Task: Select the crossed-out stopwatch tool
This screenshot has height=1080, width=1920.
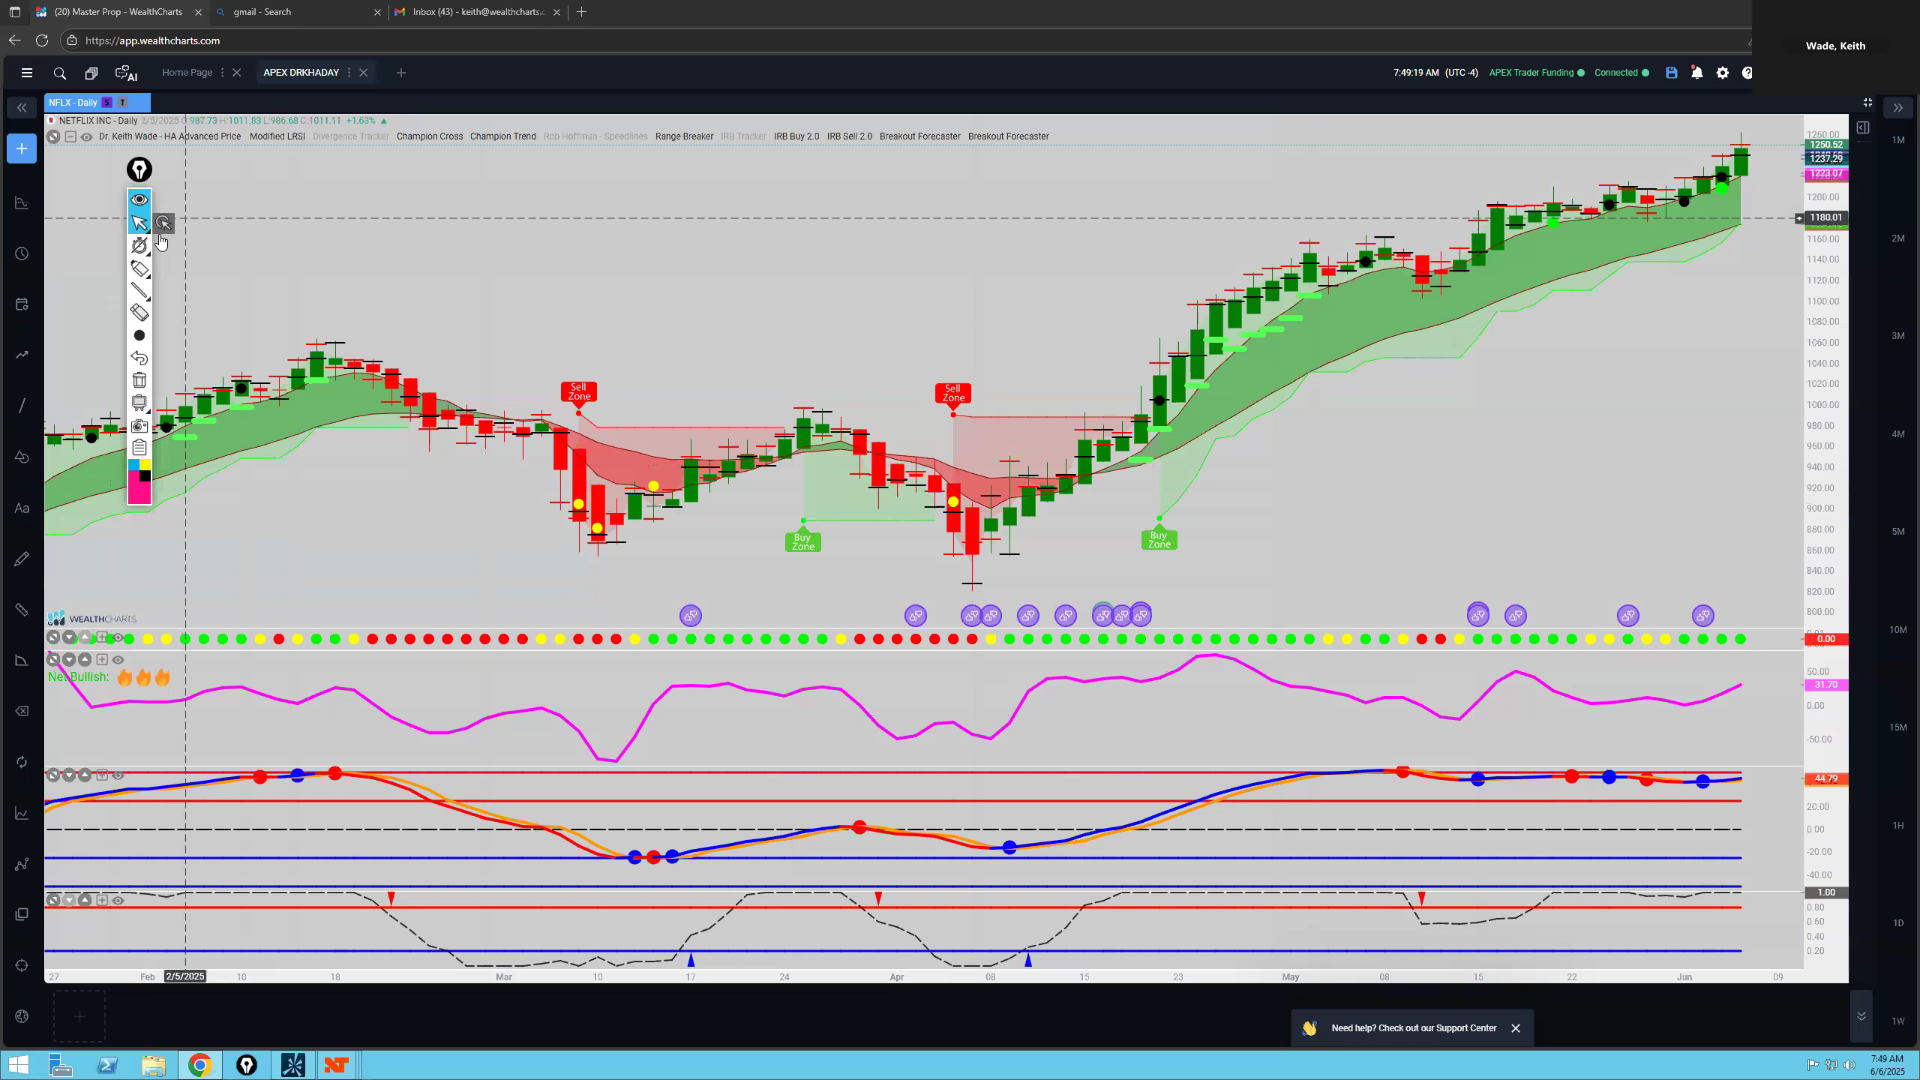Action: pos(139,245)
